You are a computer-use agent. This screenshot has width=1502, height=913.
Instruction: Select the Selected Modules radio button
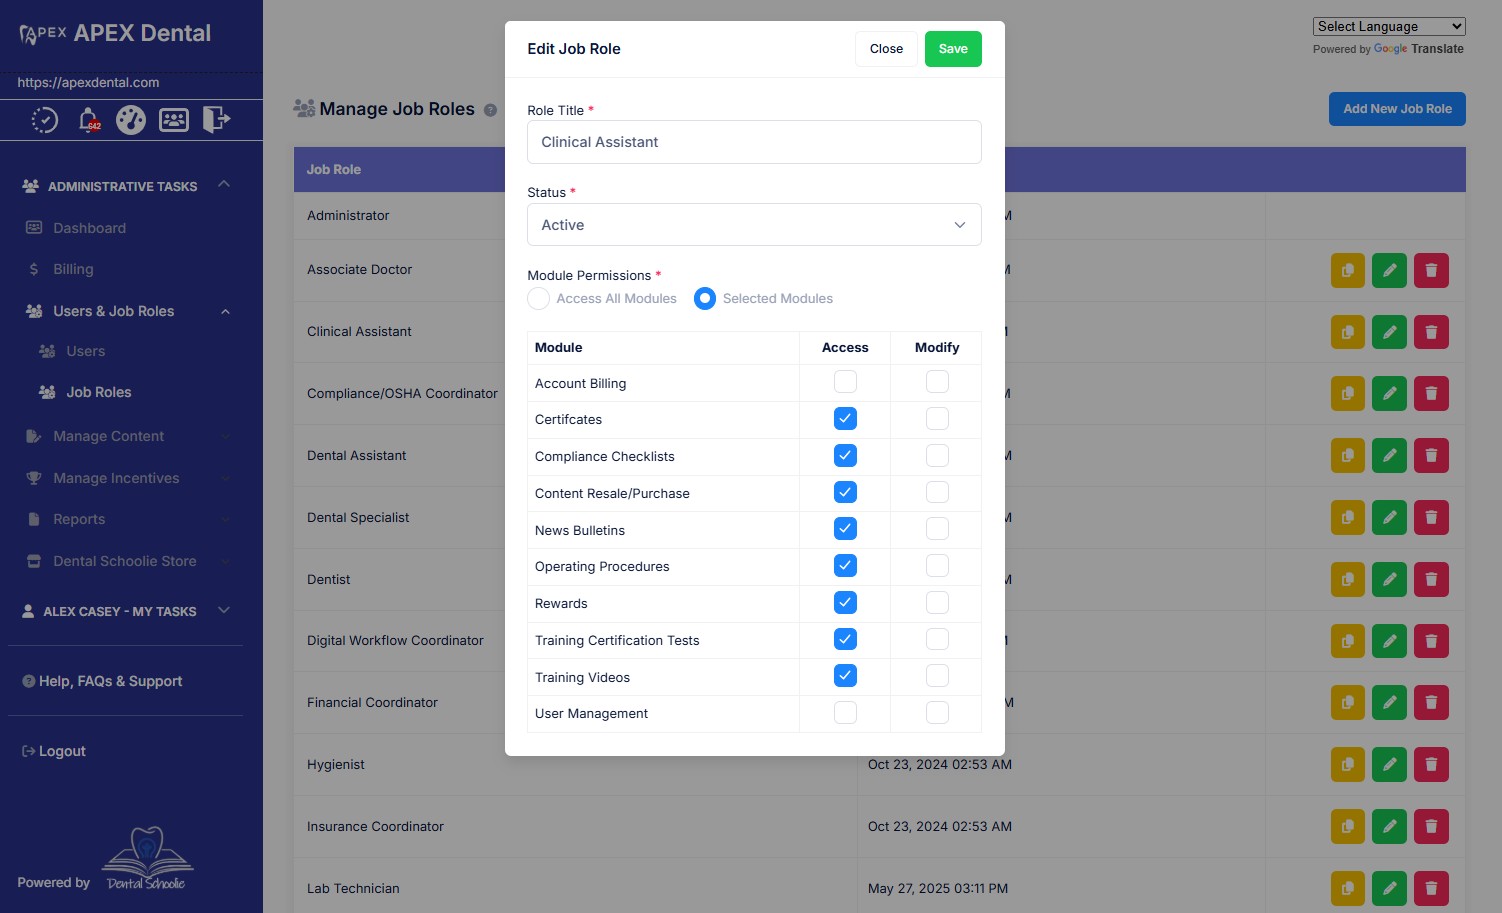pyautogui.click(x=705, y=298)
